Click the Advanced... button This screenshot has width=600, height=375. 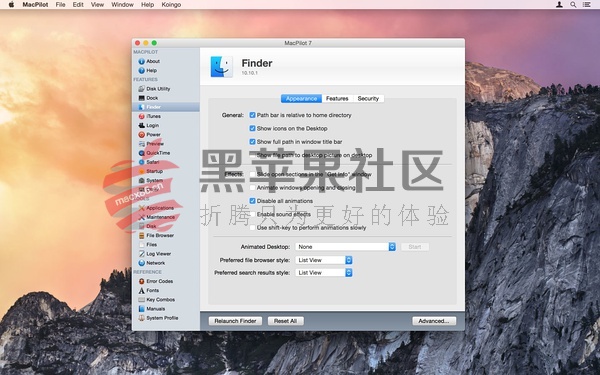434,321
